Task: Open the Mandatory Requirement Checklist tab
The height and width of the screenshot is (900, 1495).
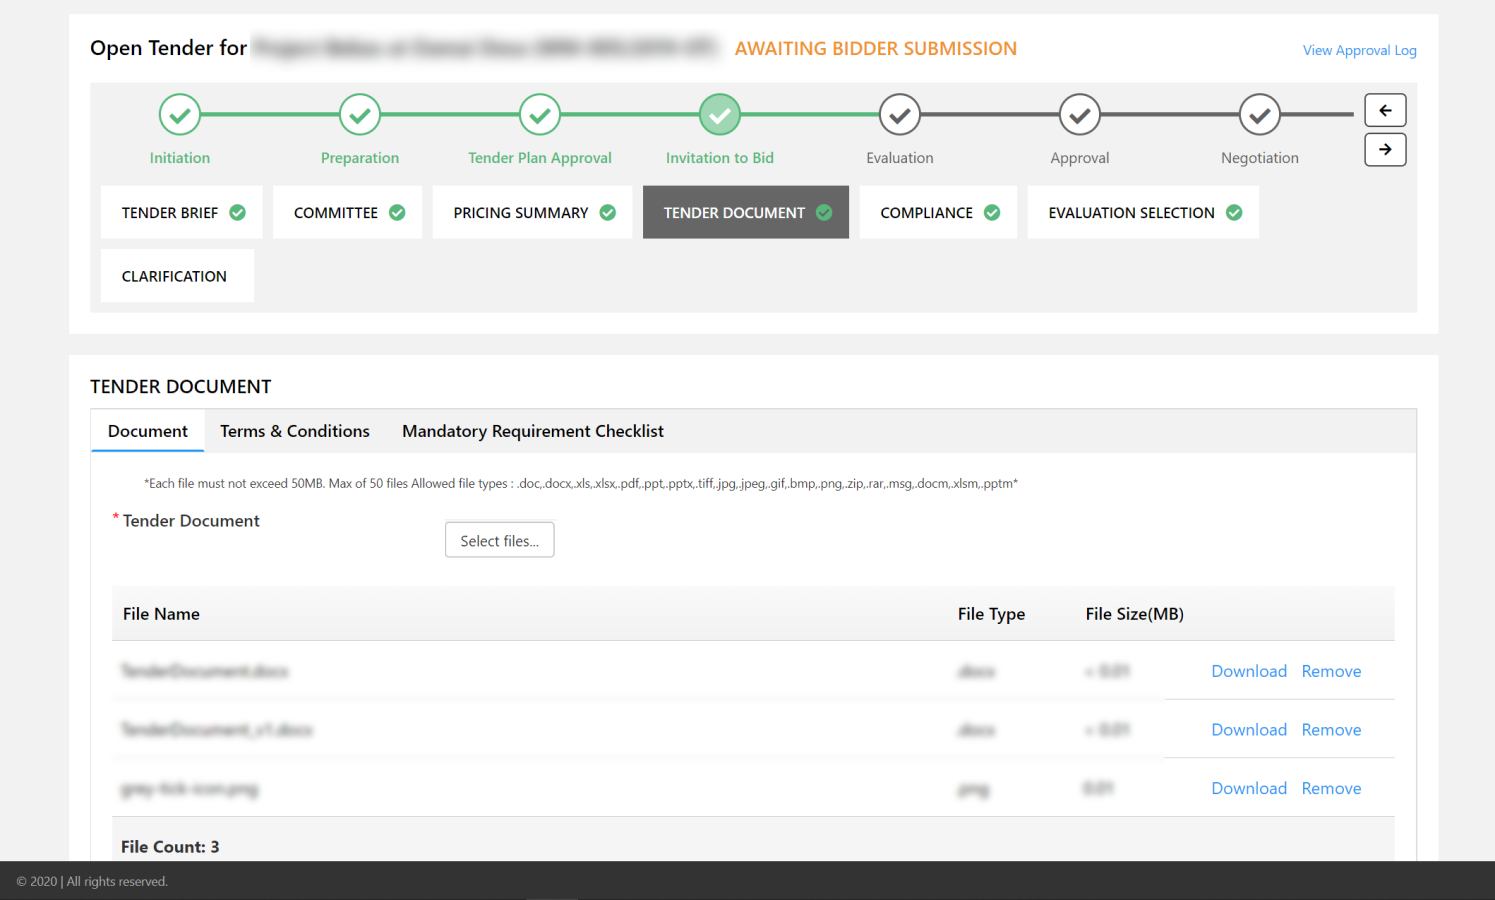Action: (x=532, y=431)
